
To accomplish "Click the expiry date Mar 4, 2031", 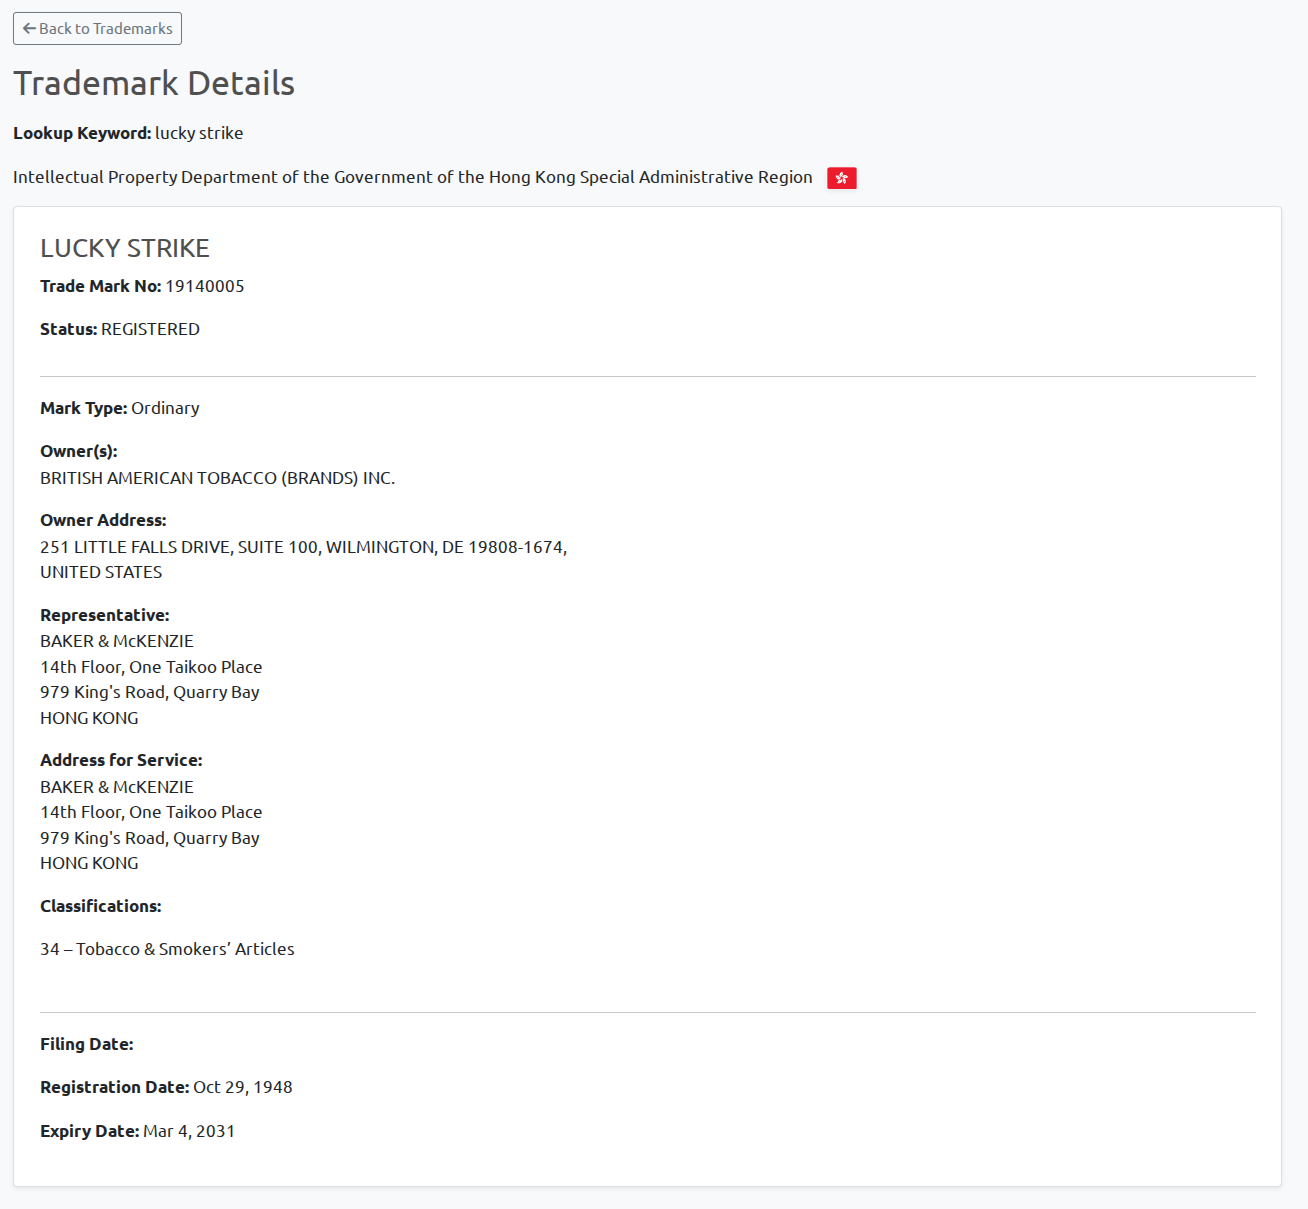I will pos(189,1131).
